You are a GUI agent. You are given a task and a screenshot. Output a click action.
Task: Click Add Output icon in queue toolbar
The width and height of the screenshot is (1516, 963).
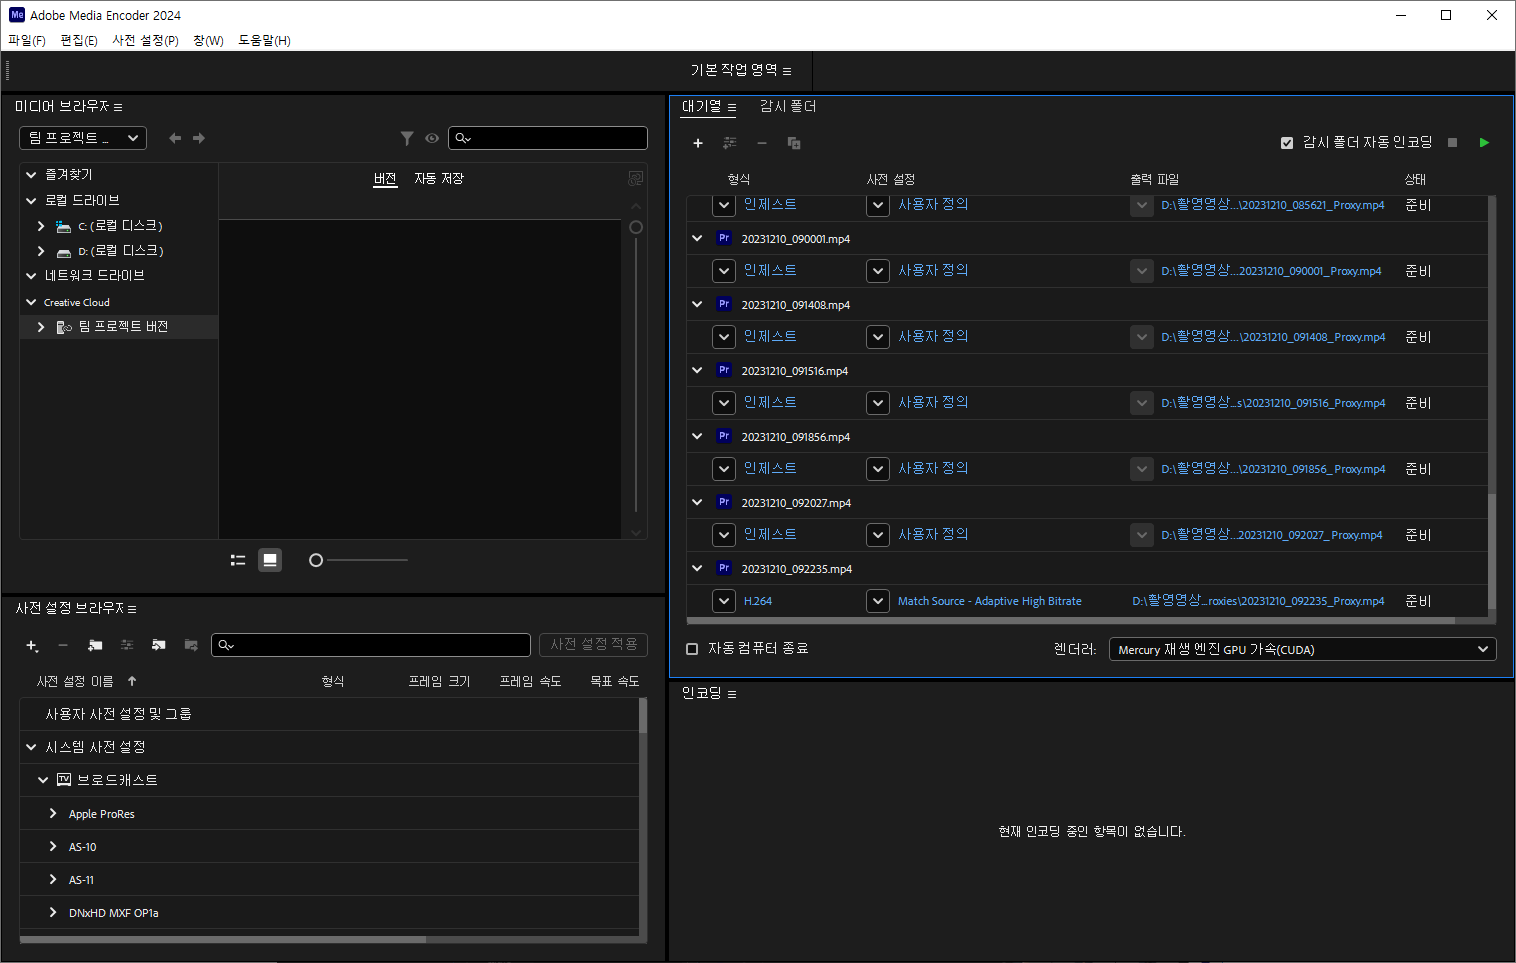[730, 143]
